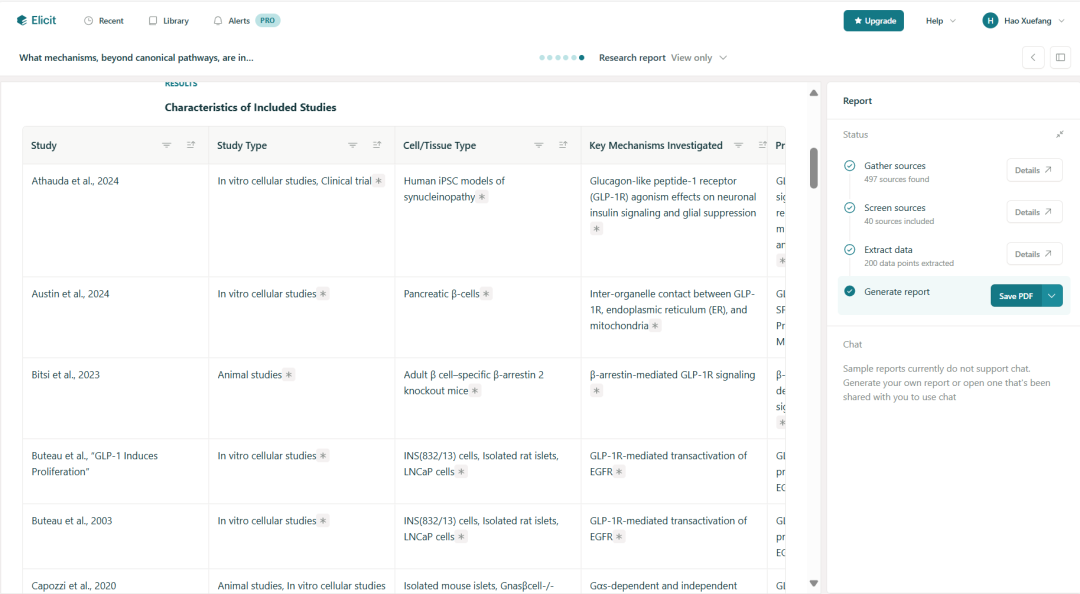Screen dimensions: 1080x594
Task: Open the Library page
Action: [168, 21]
